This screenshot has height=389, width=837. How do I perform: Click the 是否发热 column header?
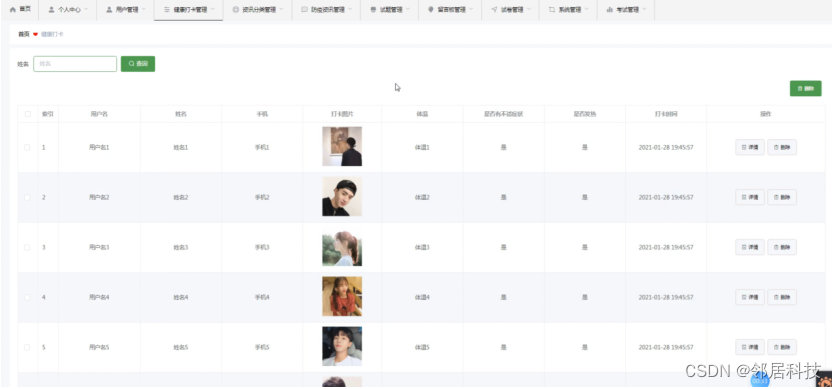(585, 114)
